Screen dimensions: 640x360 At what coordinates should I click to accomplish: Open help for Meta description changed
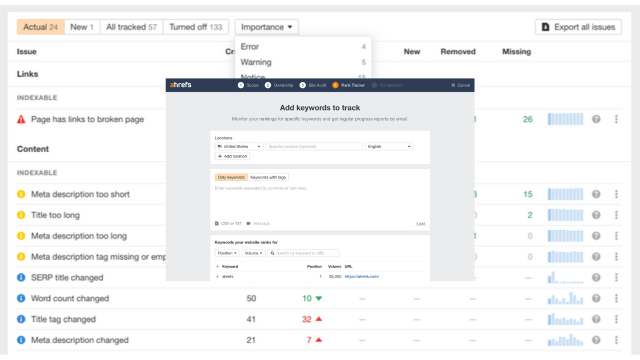pyautogui.click(x=596, y=340)
